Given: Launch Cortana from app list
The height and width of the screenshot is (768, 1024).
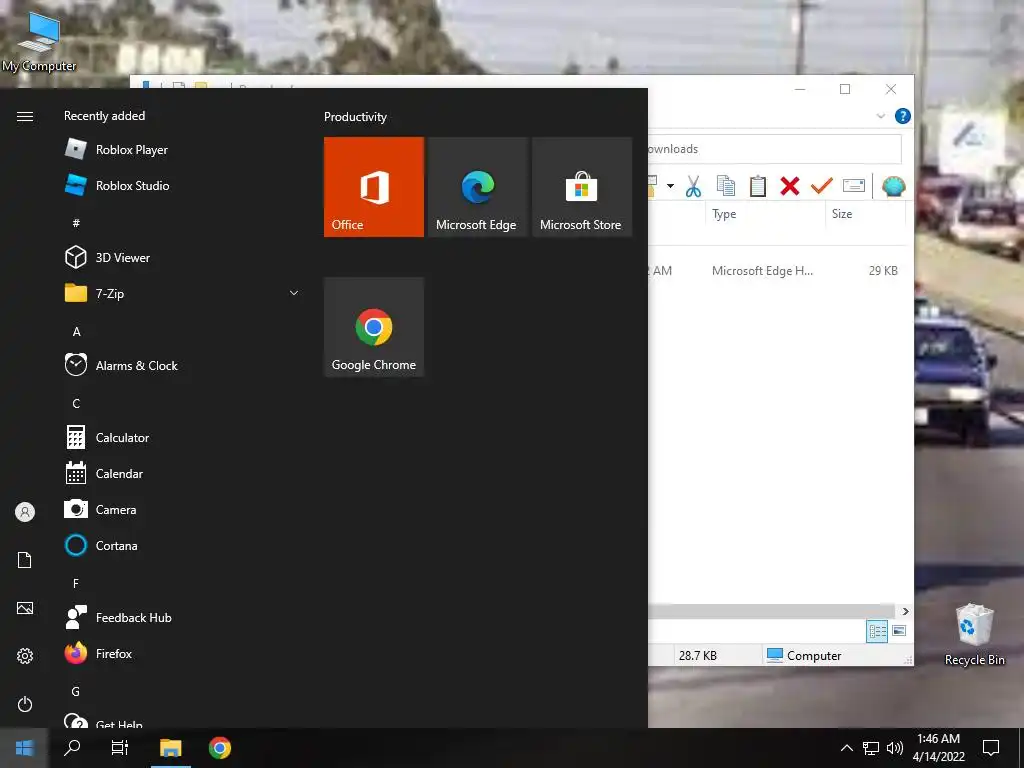Looking at the screenshot, I should point(183,545).
